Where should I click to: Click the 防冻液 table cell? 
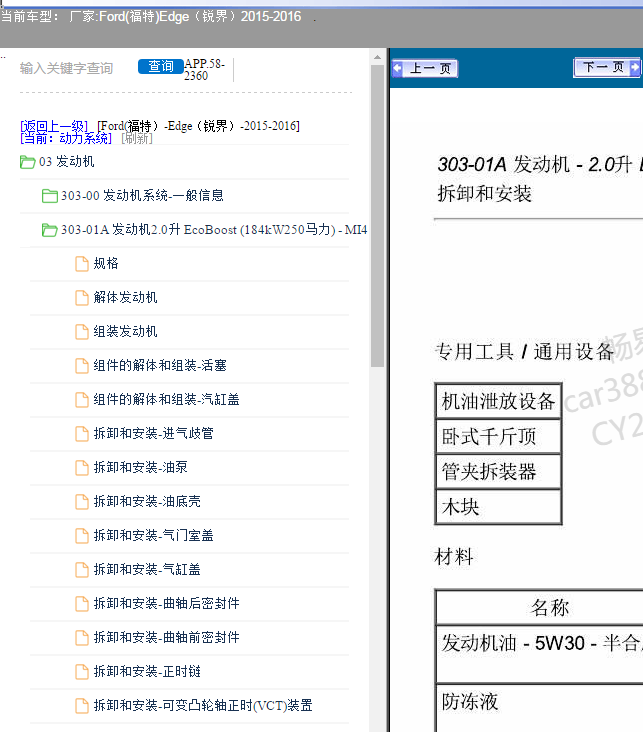point(539,709)
